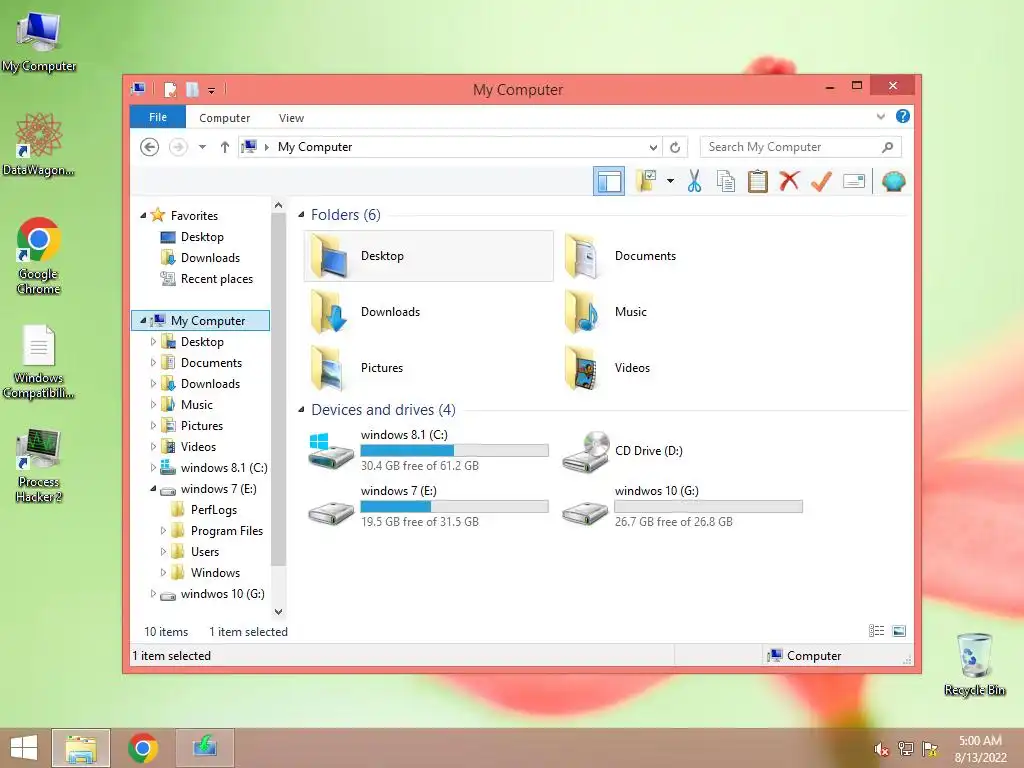This screenshot has height=768, width=1024.
Task: Collapse the Favorites tree group
Action: point(143,216)
